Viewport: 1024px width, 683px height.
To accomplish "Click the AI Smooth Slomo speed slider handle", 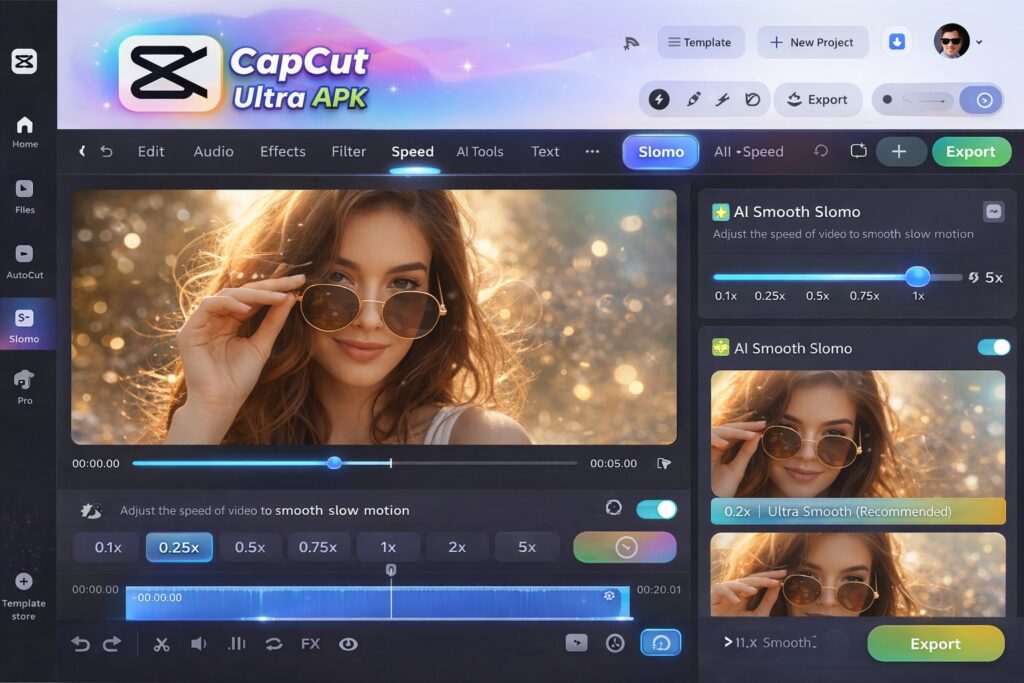I will [x=917, y=277].
